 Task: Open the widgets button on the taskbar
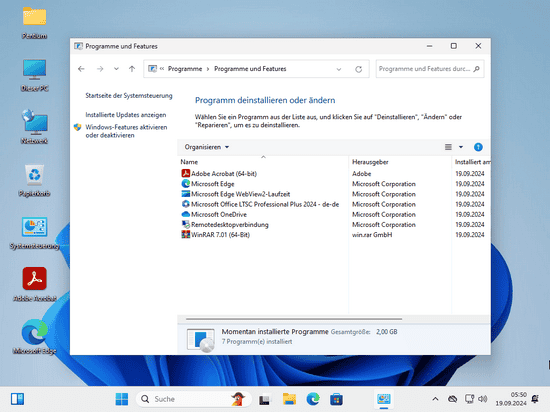[x=17, y=399]
